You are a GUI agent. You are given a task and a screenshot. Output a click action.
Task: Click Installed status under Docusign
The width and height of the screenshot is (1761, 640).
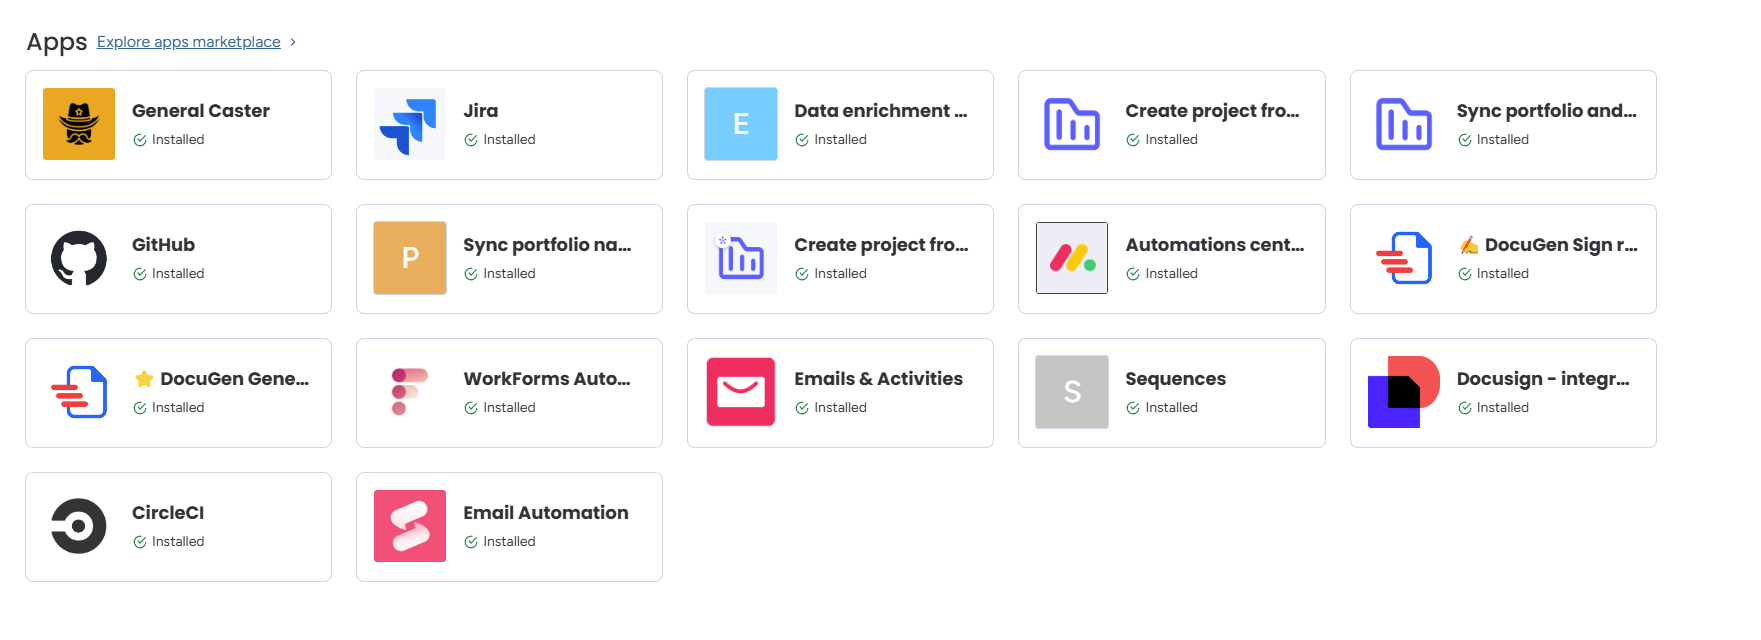coord(1503,408)
